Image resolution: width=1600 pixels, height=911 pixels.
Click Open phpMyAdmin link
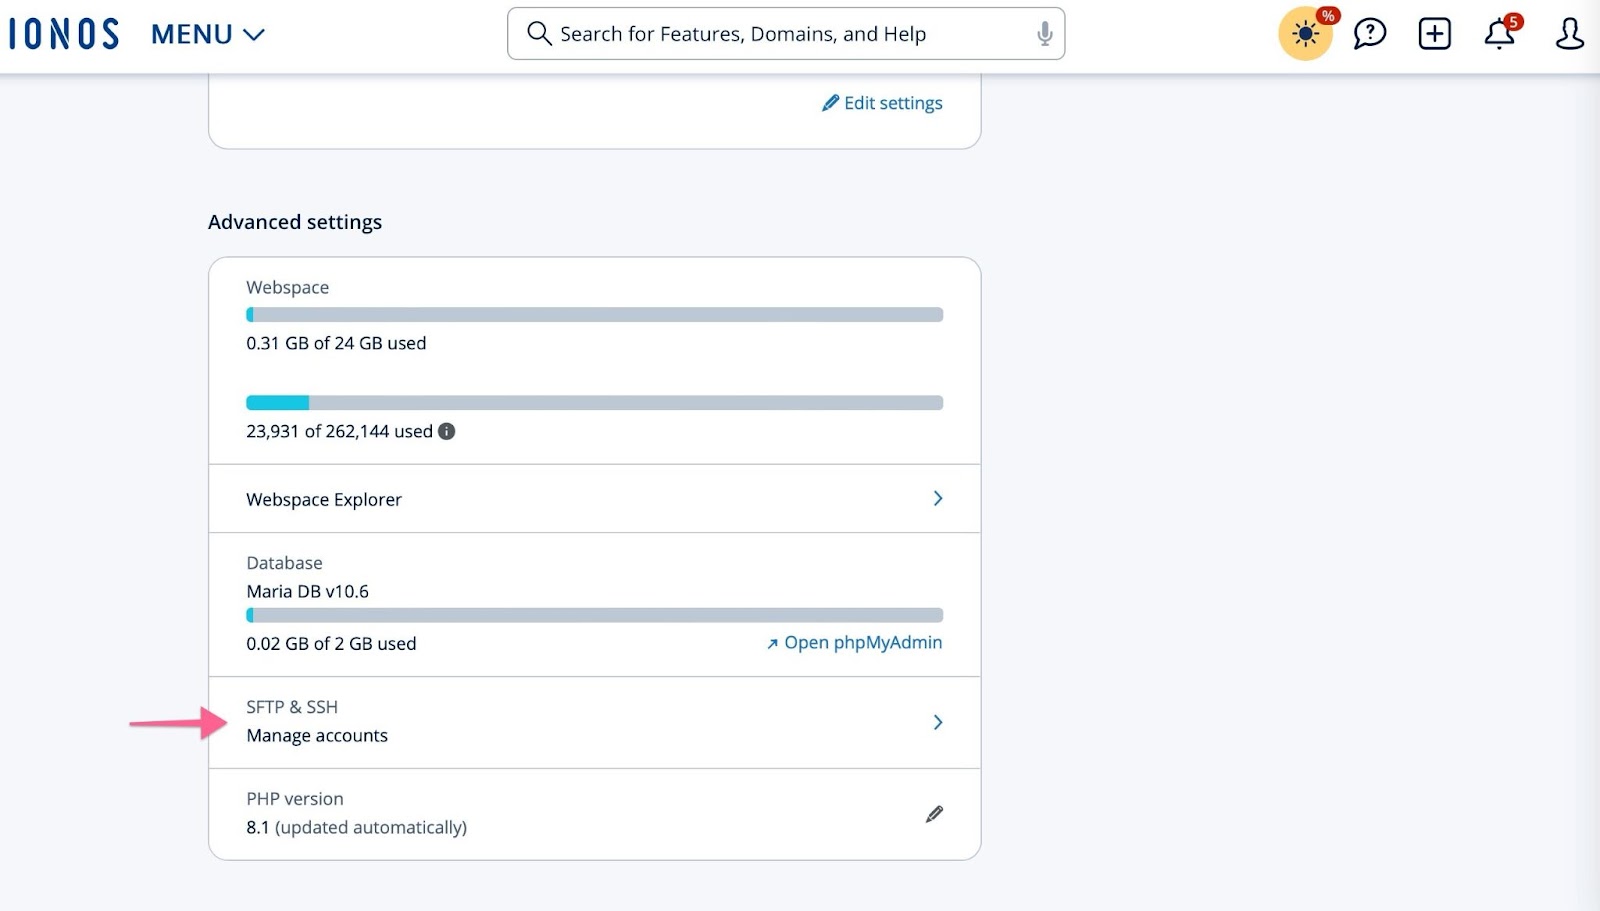click(x=854, y=643)
